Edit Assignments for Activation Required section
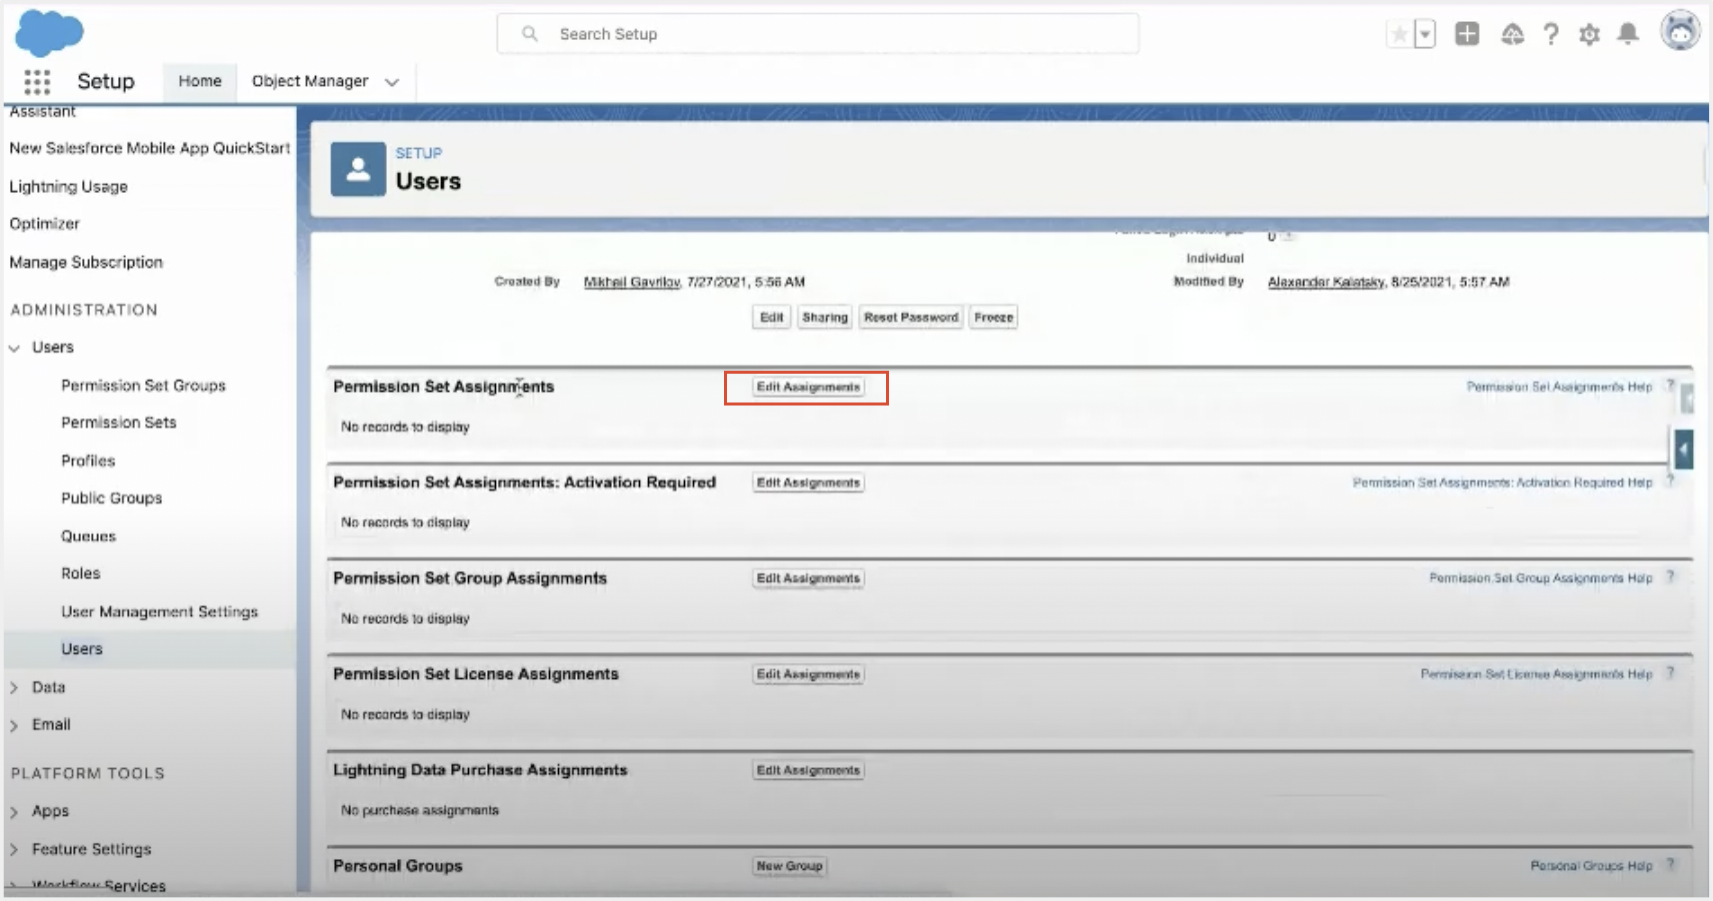The height and width of the screenshot is (901, 1713). (x=808, y=483)
